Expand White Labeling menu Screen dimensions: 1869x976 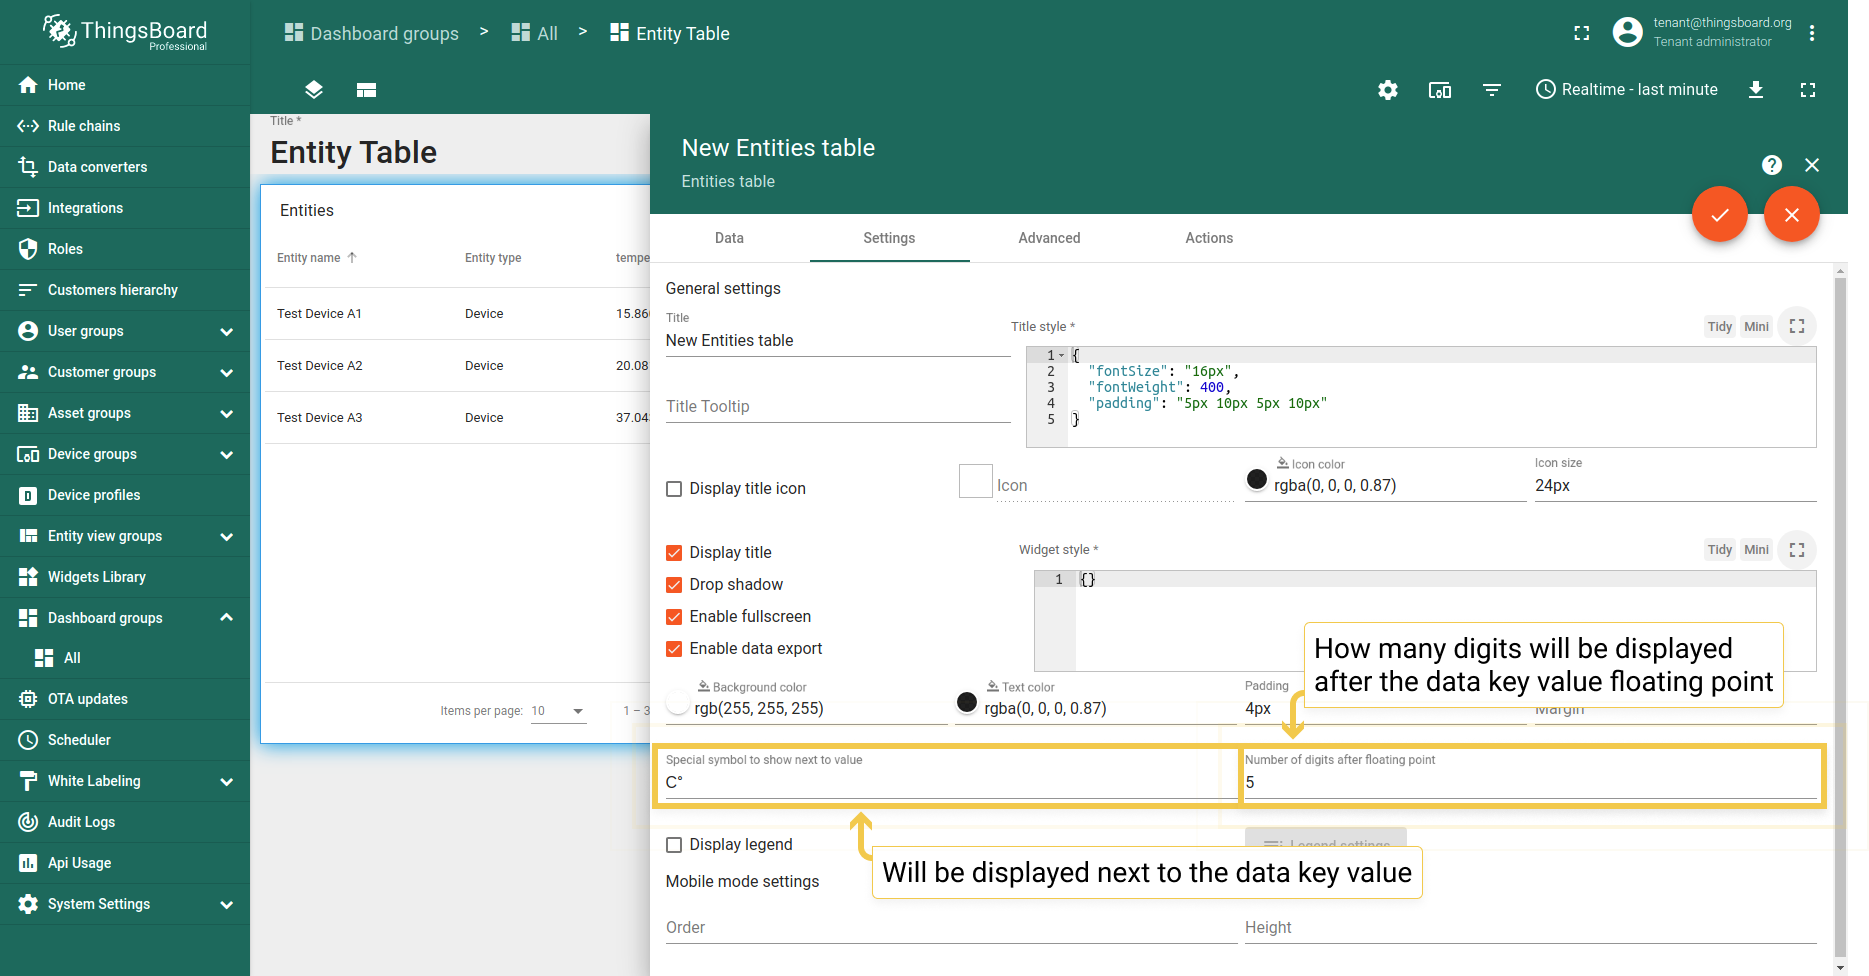click(x=227, y=781)
